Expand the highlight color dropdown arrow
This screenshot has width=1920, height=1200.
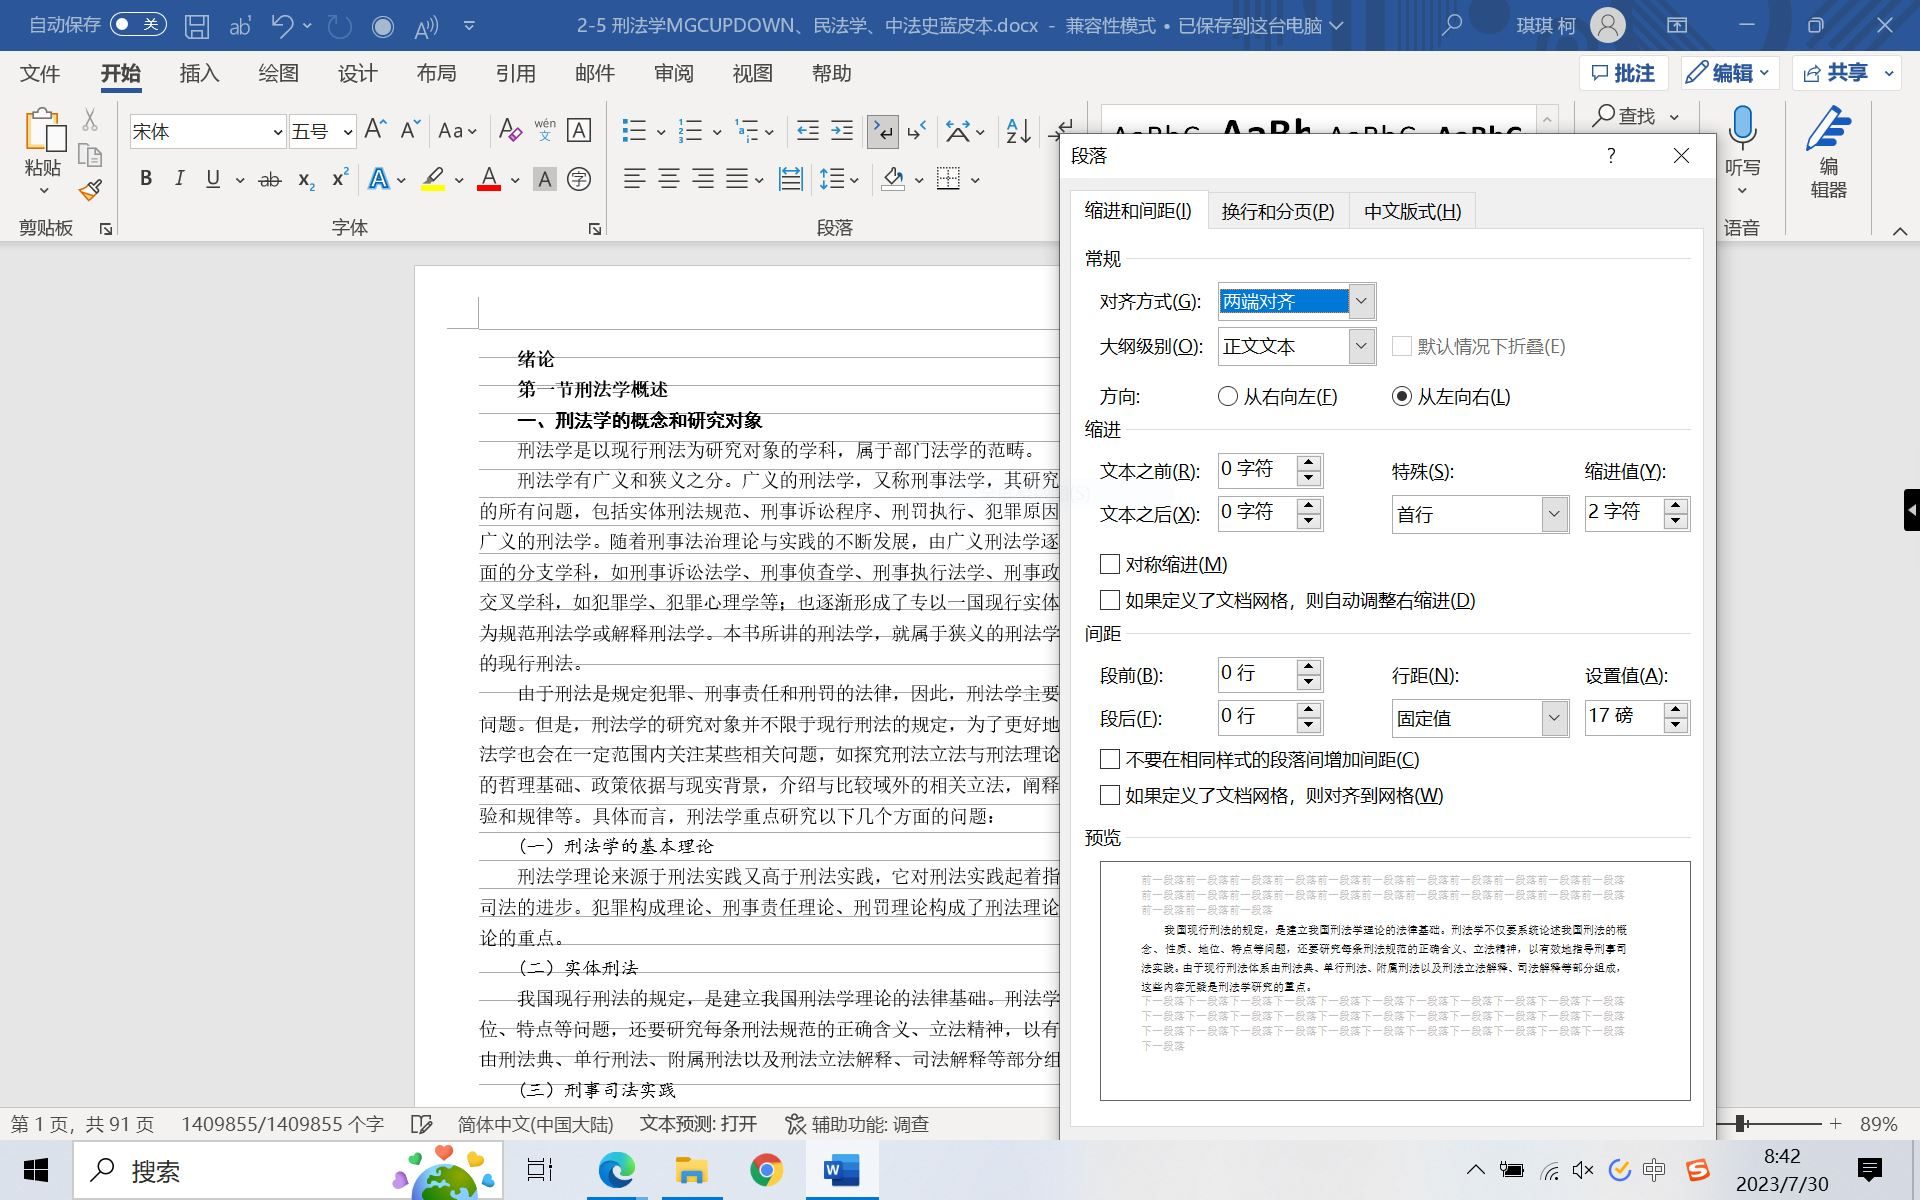pos(459,180)
